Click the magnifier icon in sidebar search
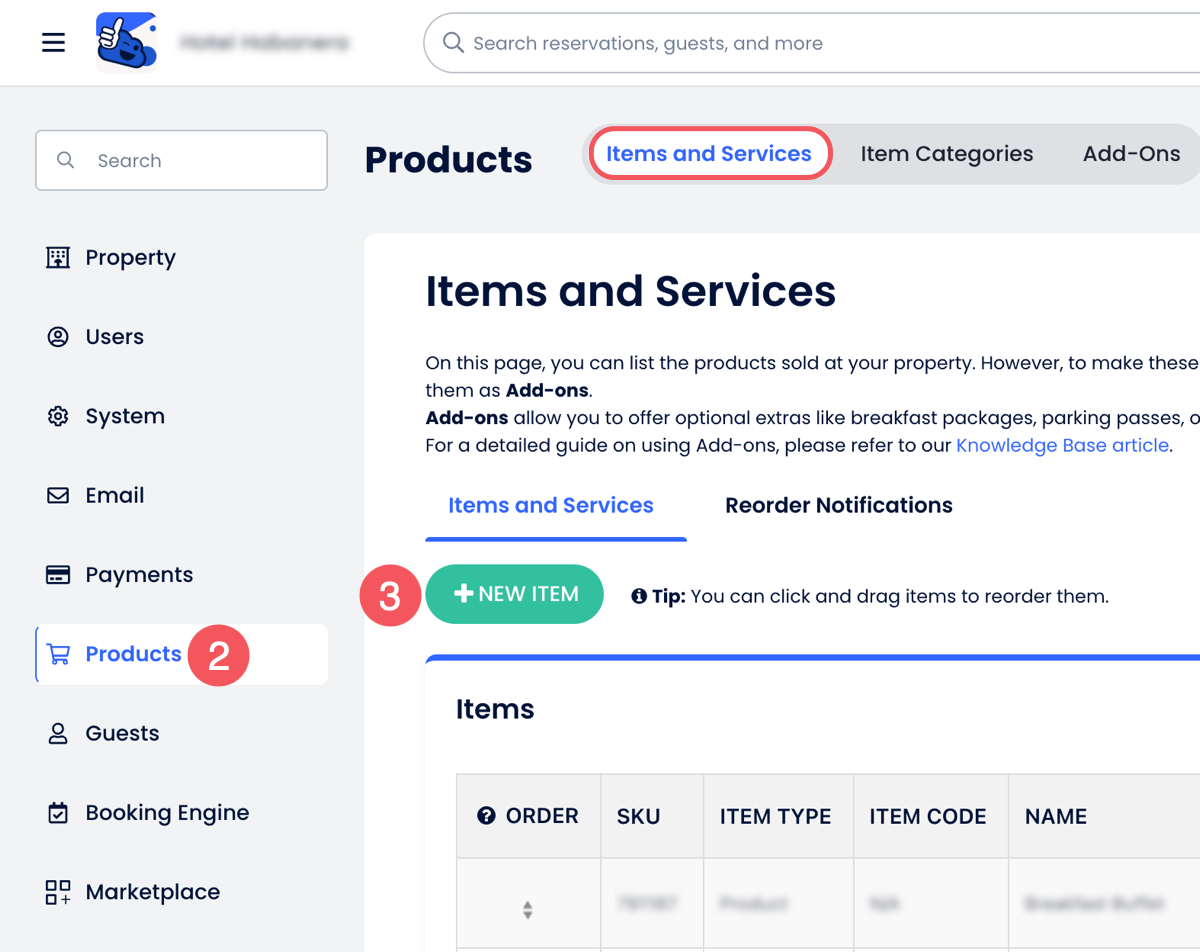1200x952 pixels. [66, 160]
